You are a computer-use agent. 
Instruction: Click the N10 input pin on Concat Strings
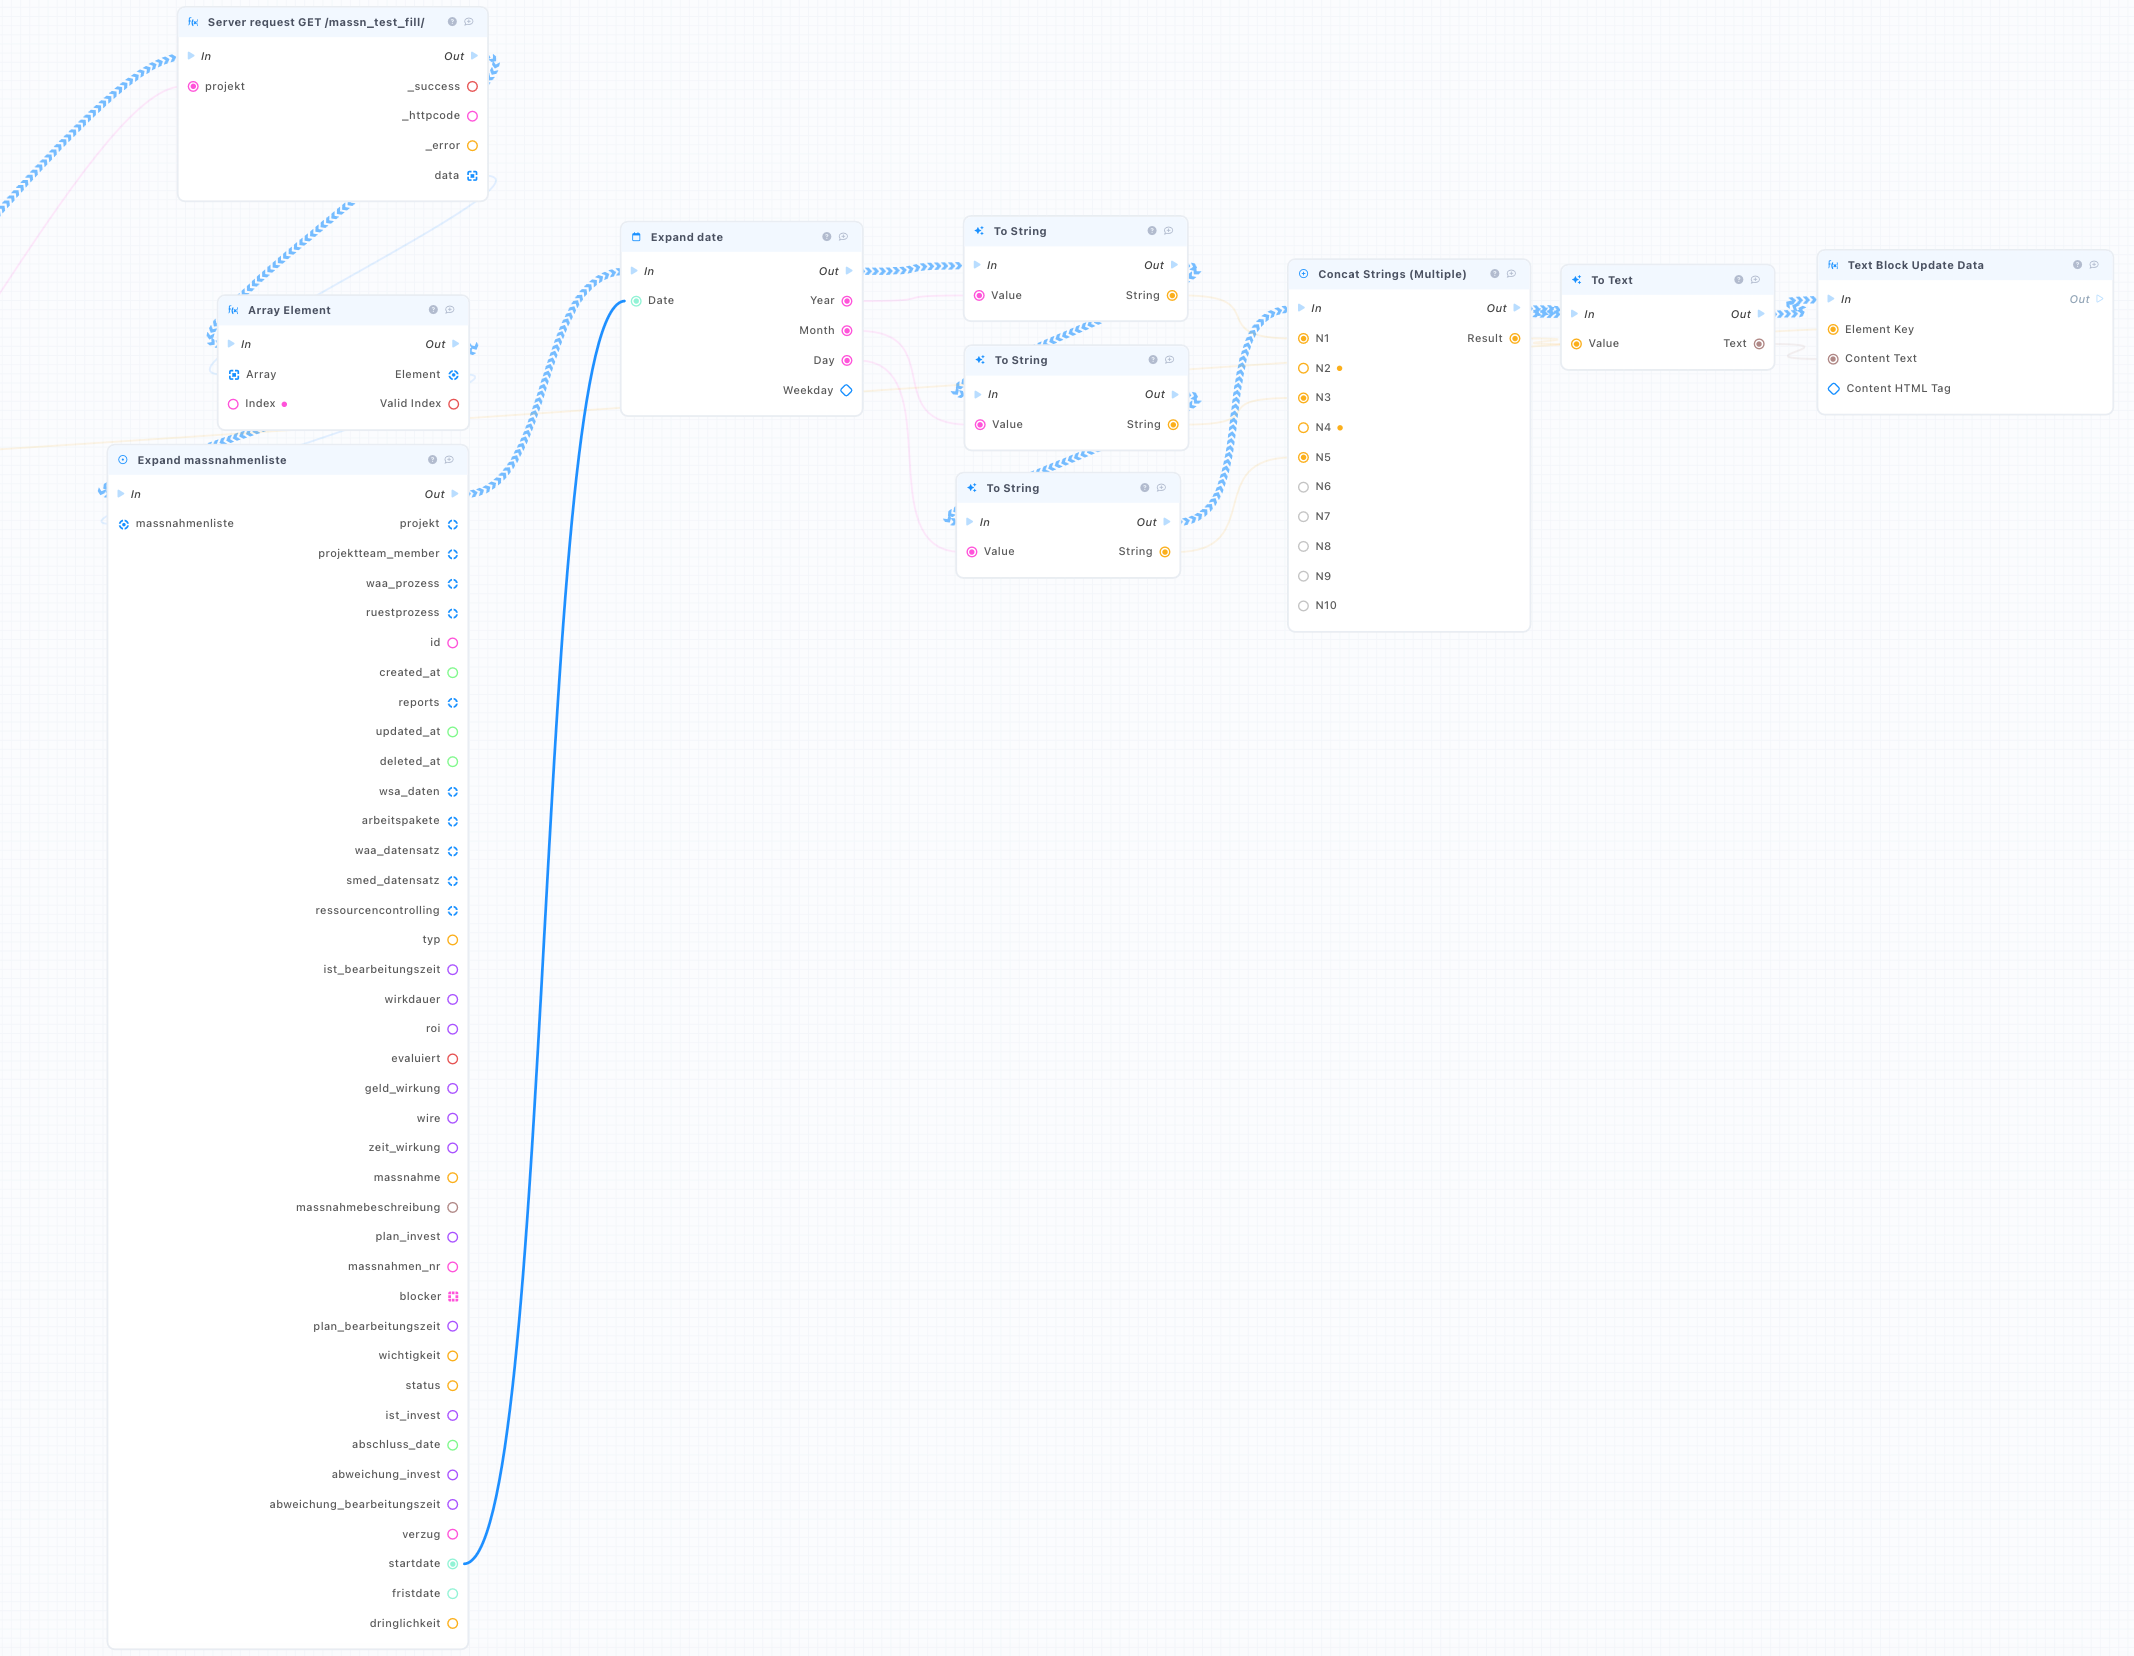[x=1303, y=606]
